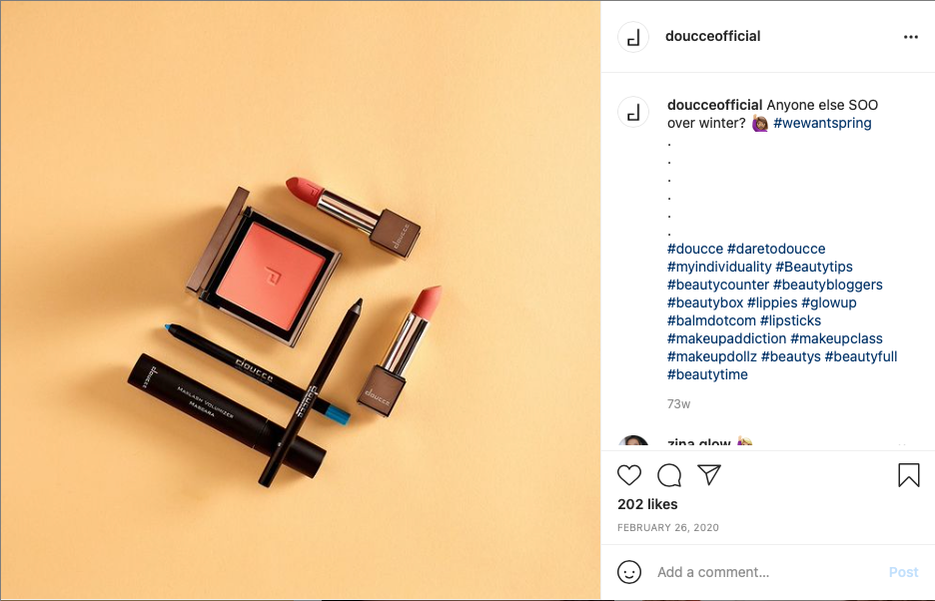This screenshot has height=601, width=935.
Task: Open the #beautytime hashtag
Action: pyautogui.click(x=707, y=374)
